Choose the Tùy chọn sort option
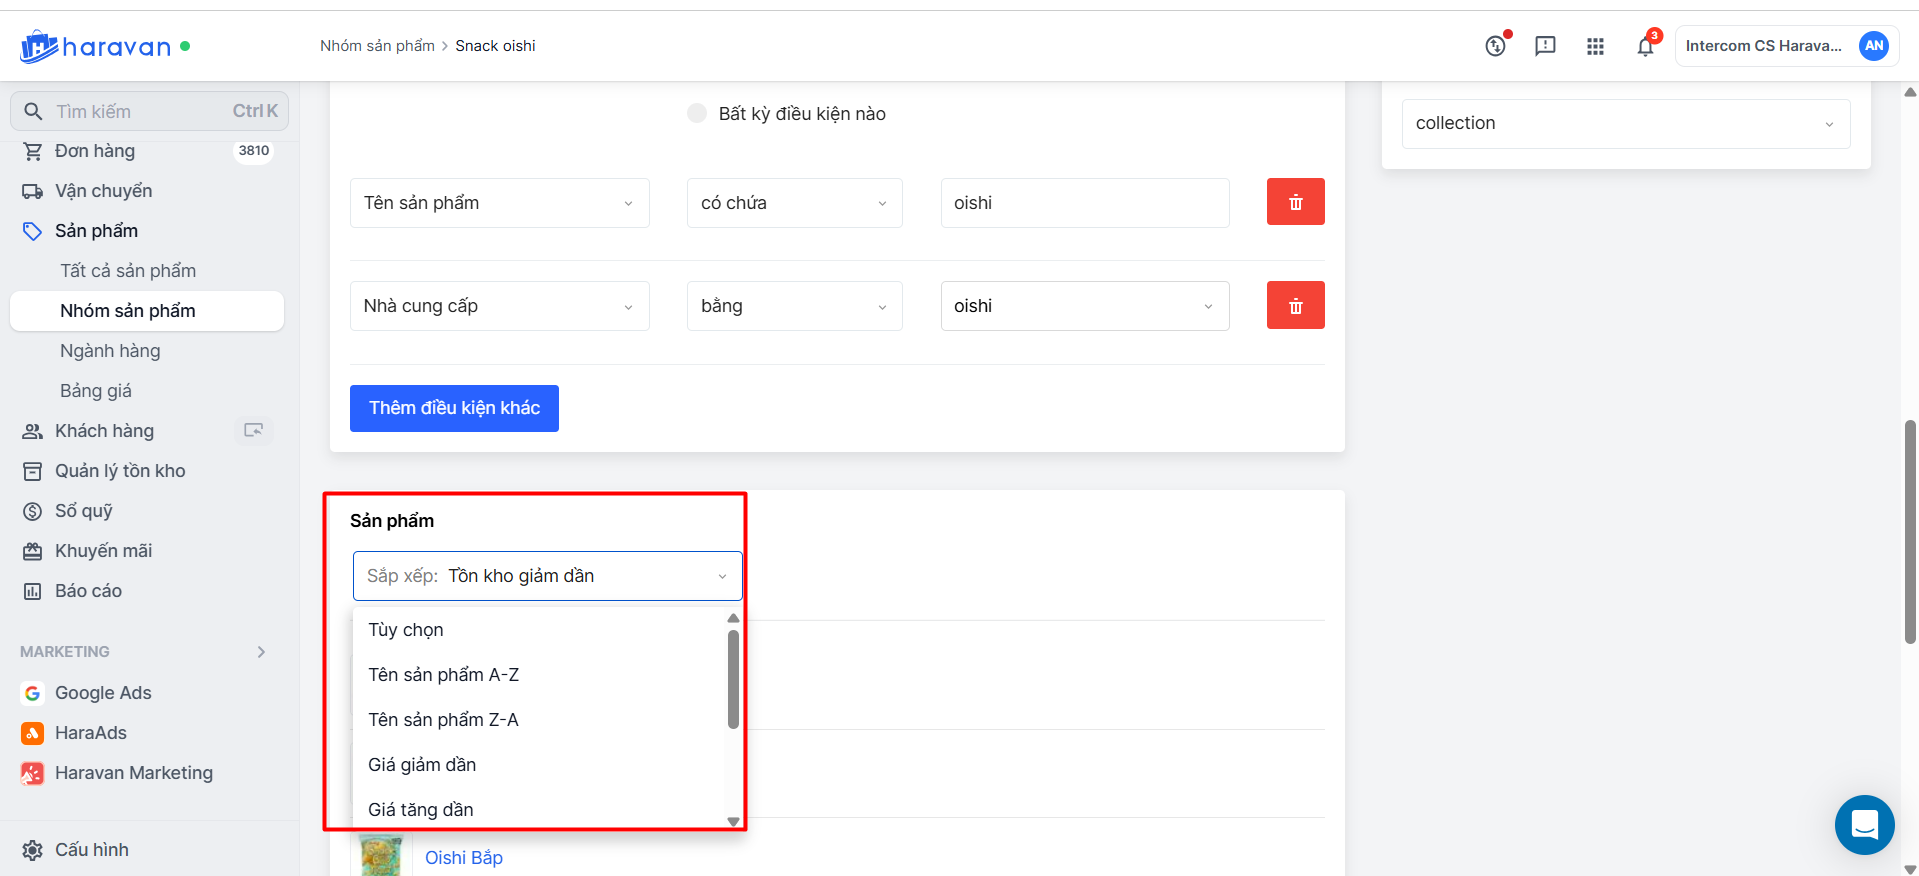Screen dimensions: 1919x876 click(540, 630)
